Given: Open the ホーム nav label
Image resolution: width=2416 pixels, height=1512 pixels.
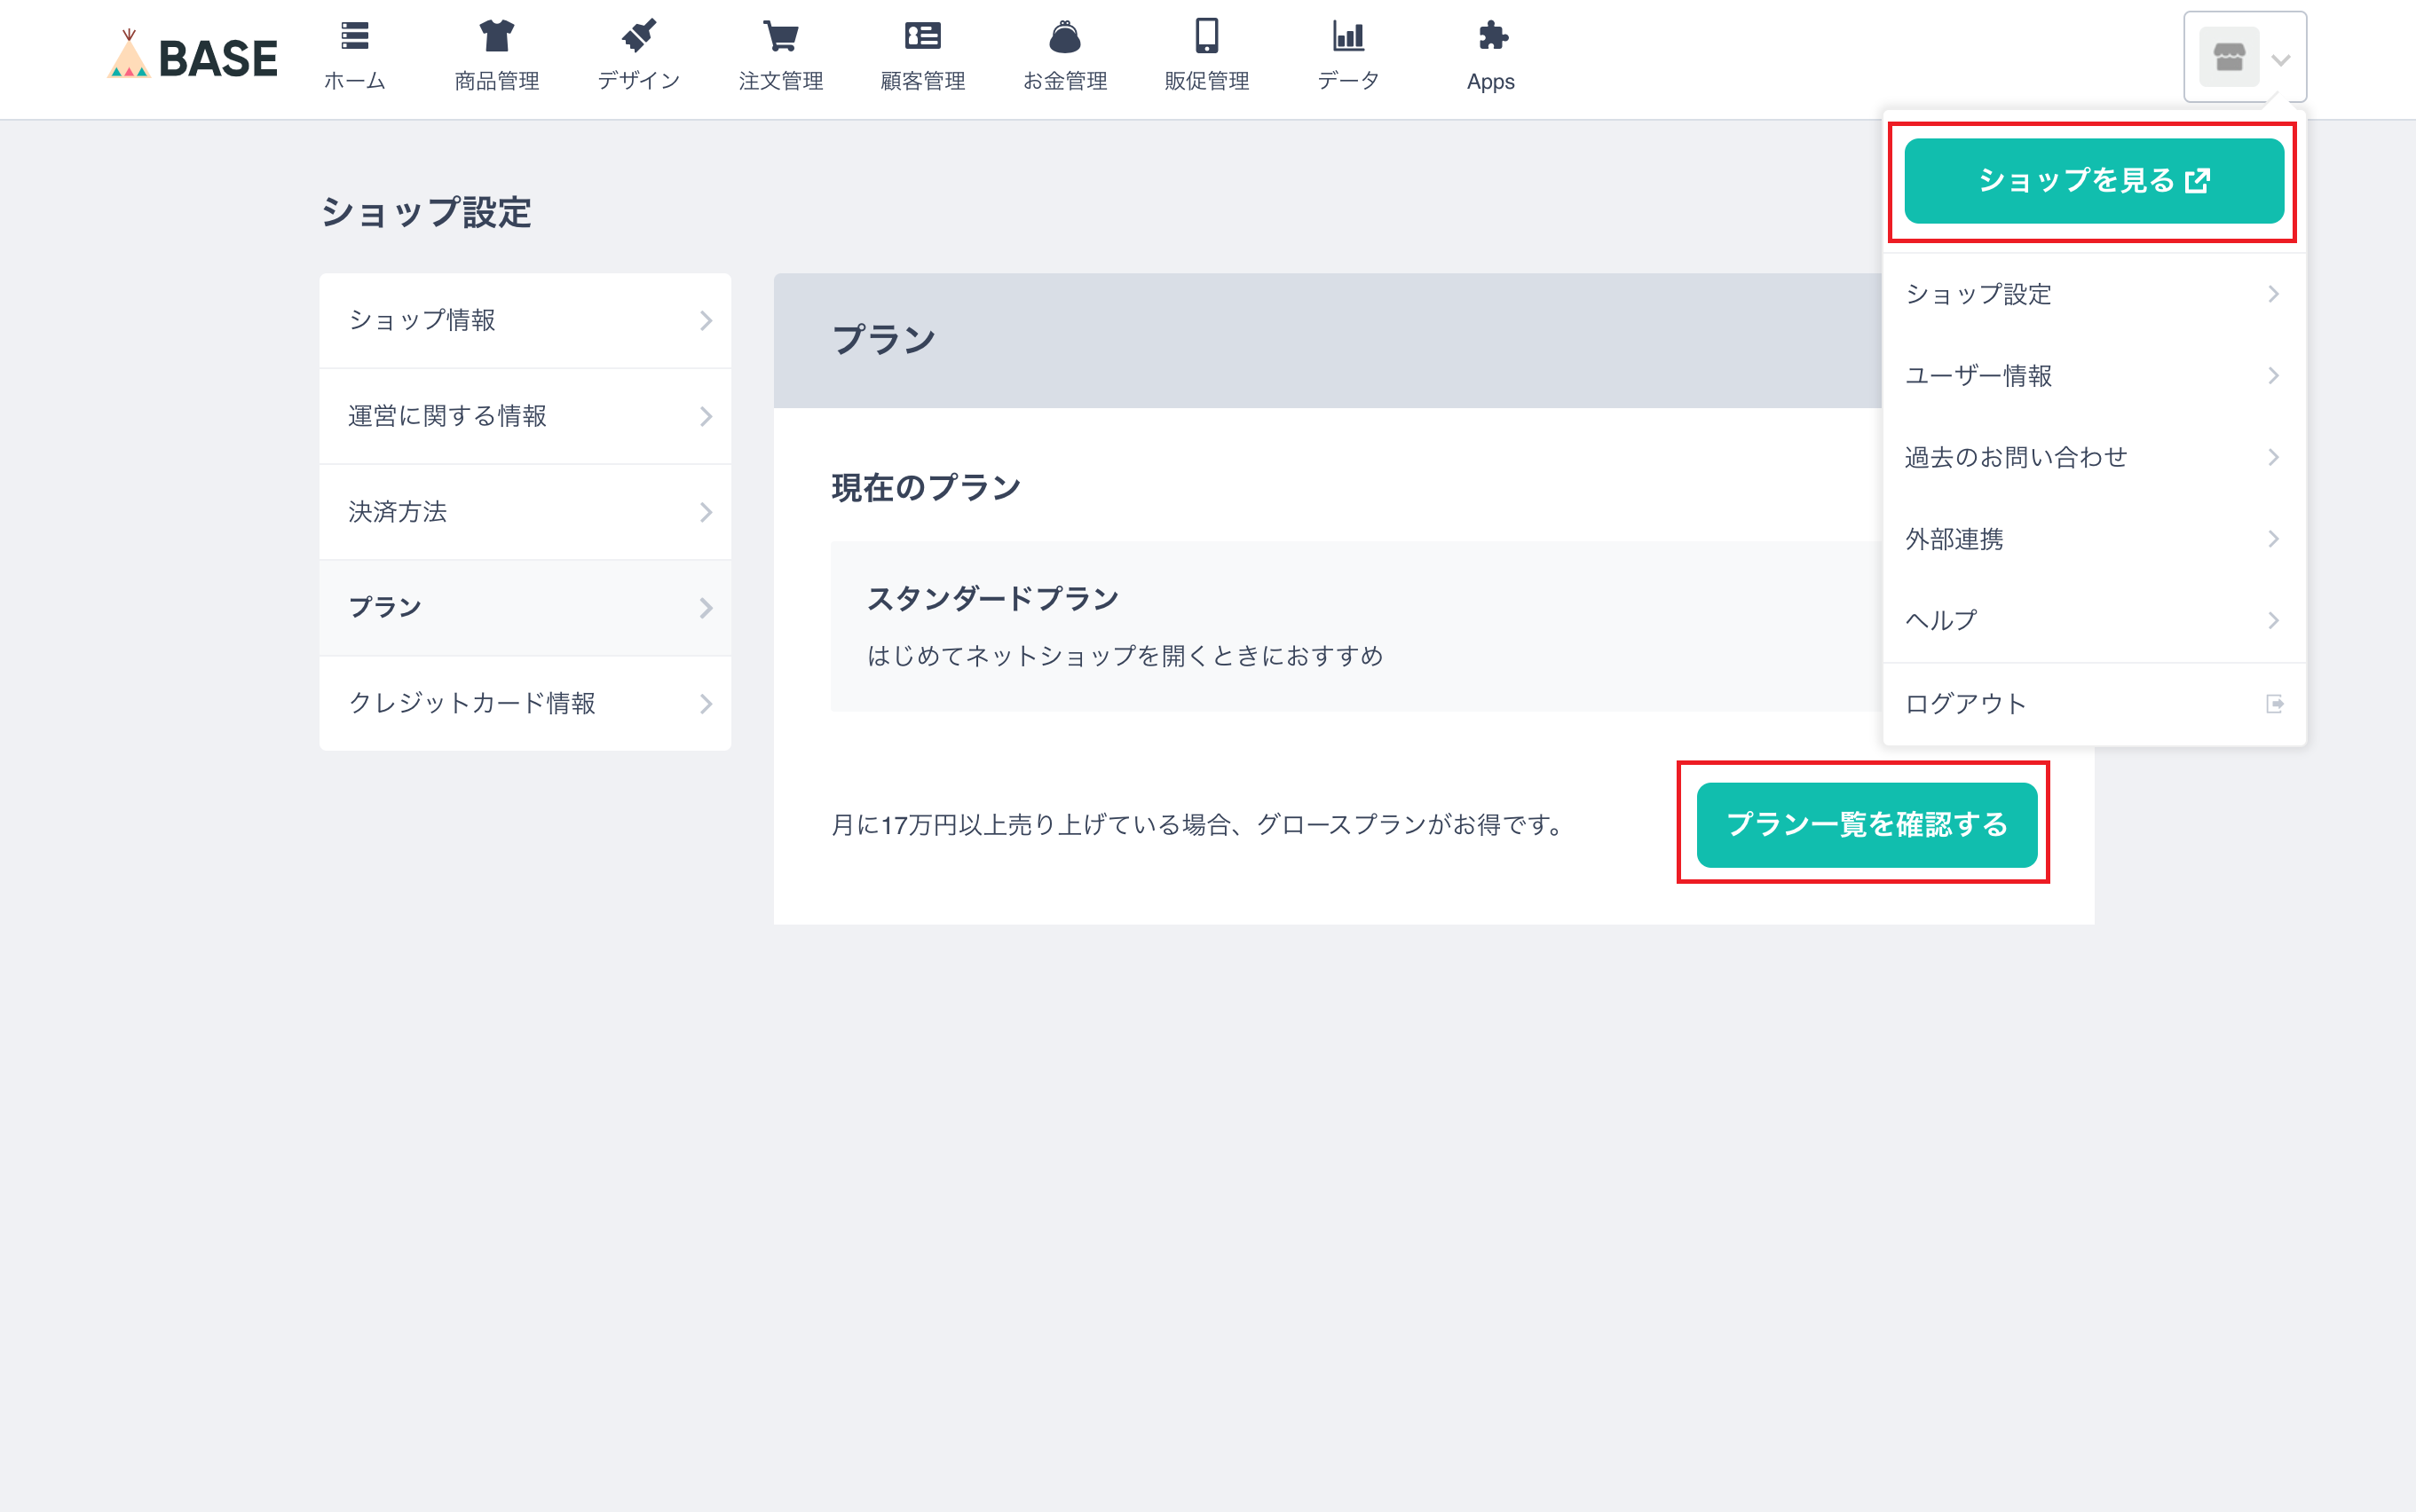Looking at the screenshot, I should coord(355,81).
